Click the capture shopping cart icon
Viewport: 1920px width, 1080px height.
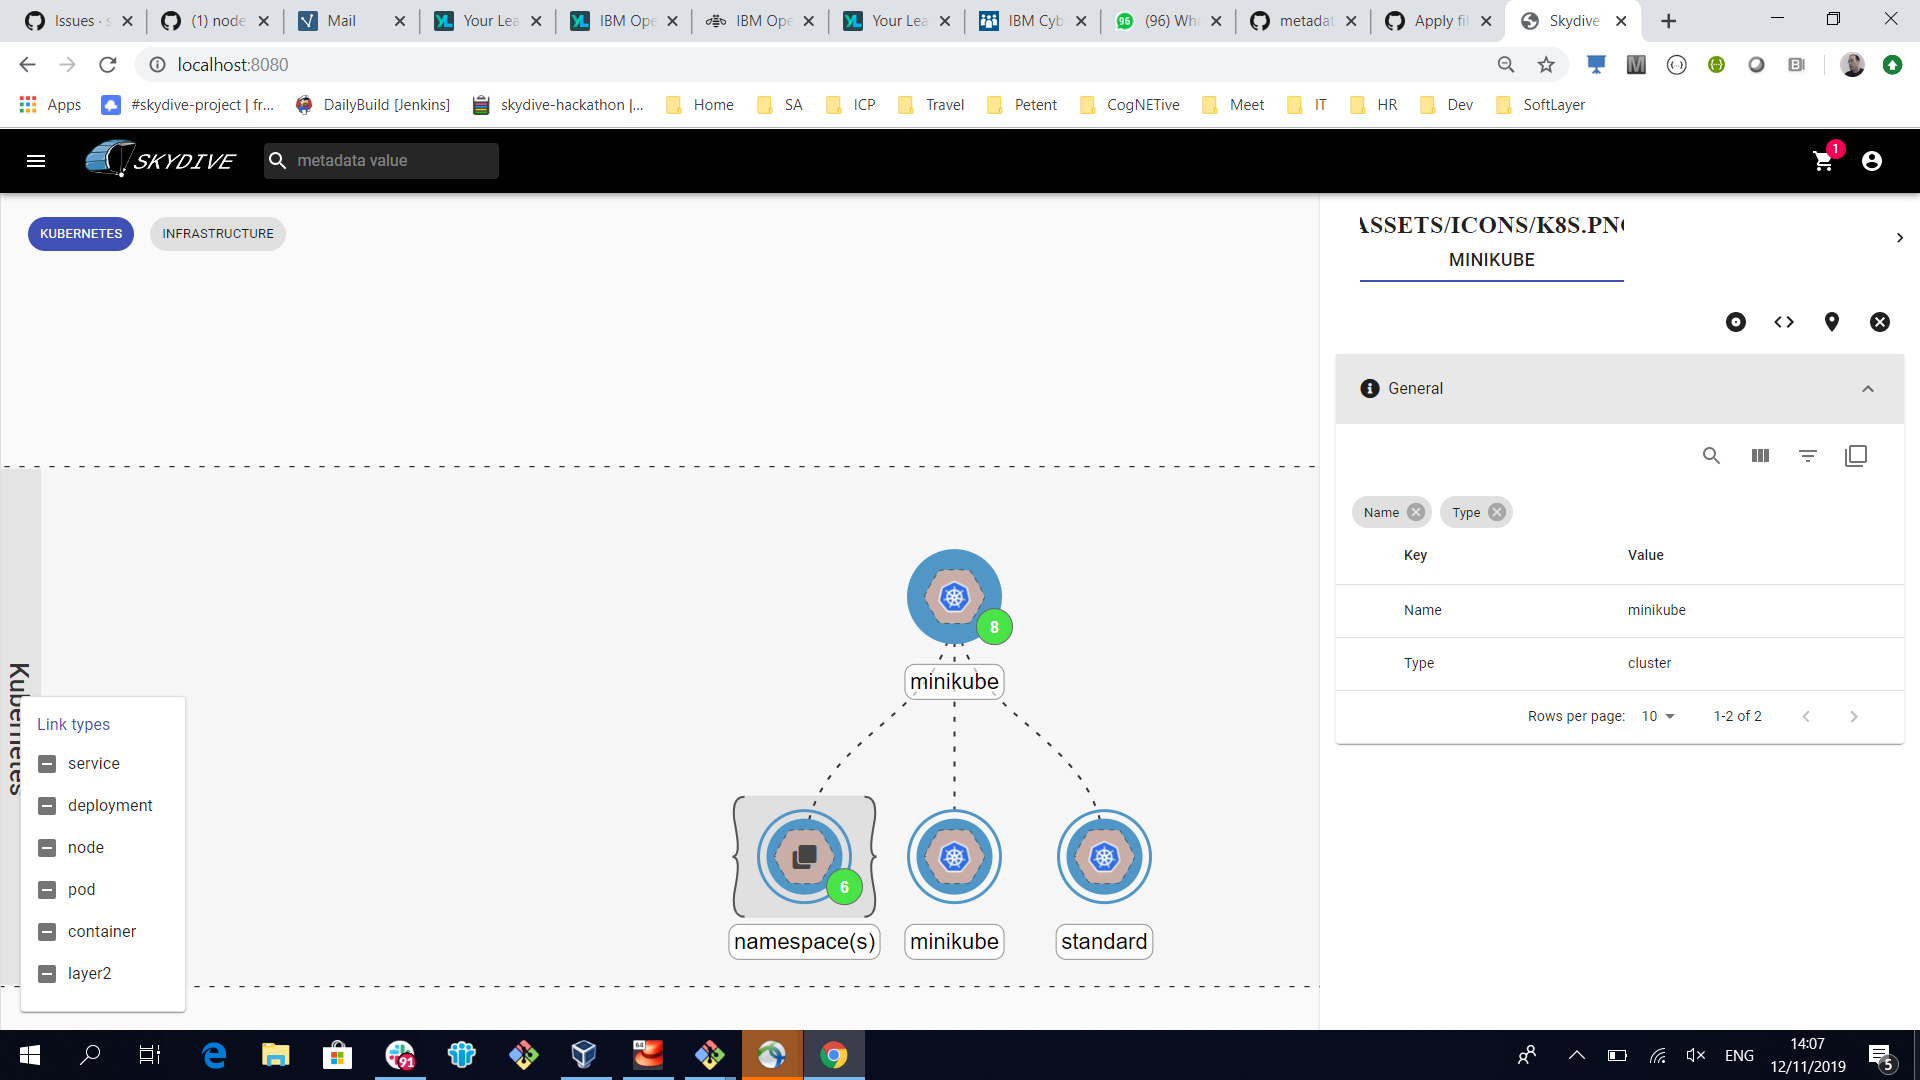click(x=1823, y=161)
